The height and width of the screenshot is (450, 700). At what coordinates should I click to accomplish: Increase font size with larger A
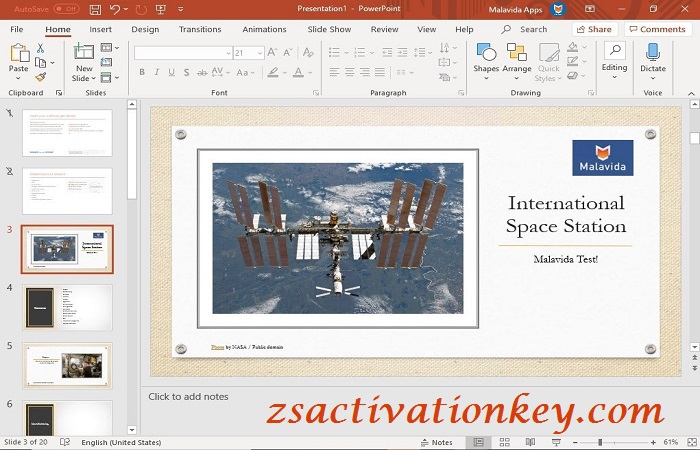(272, 53)
